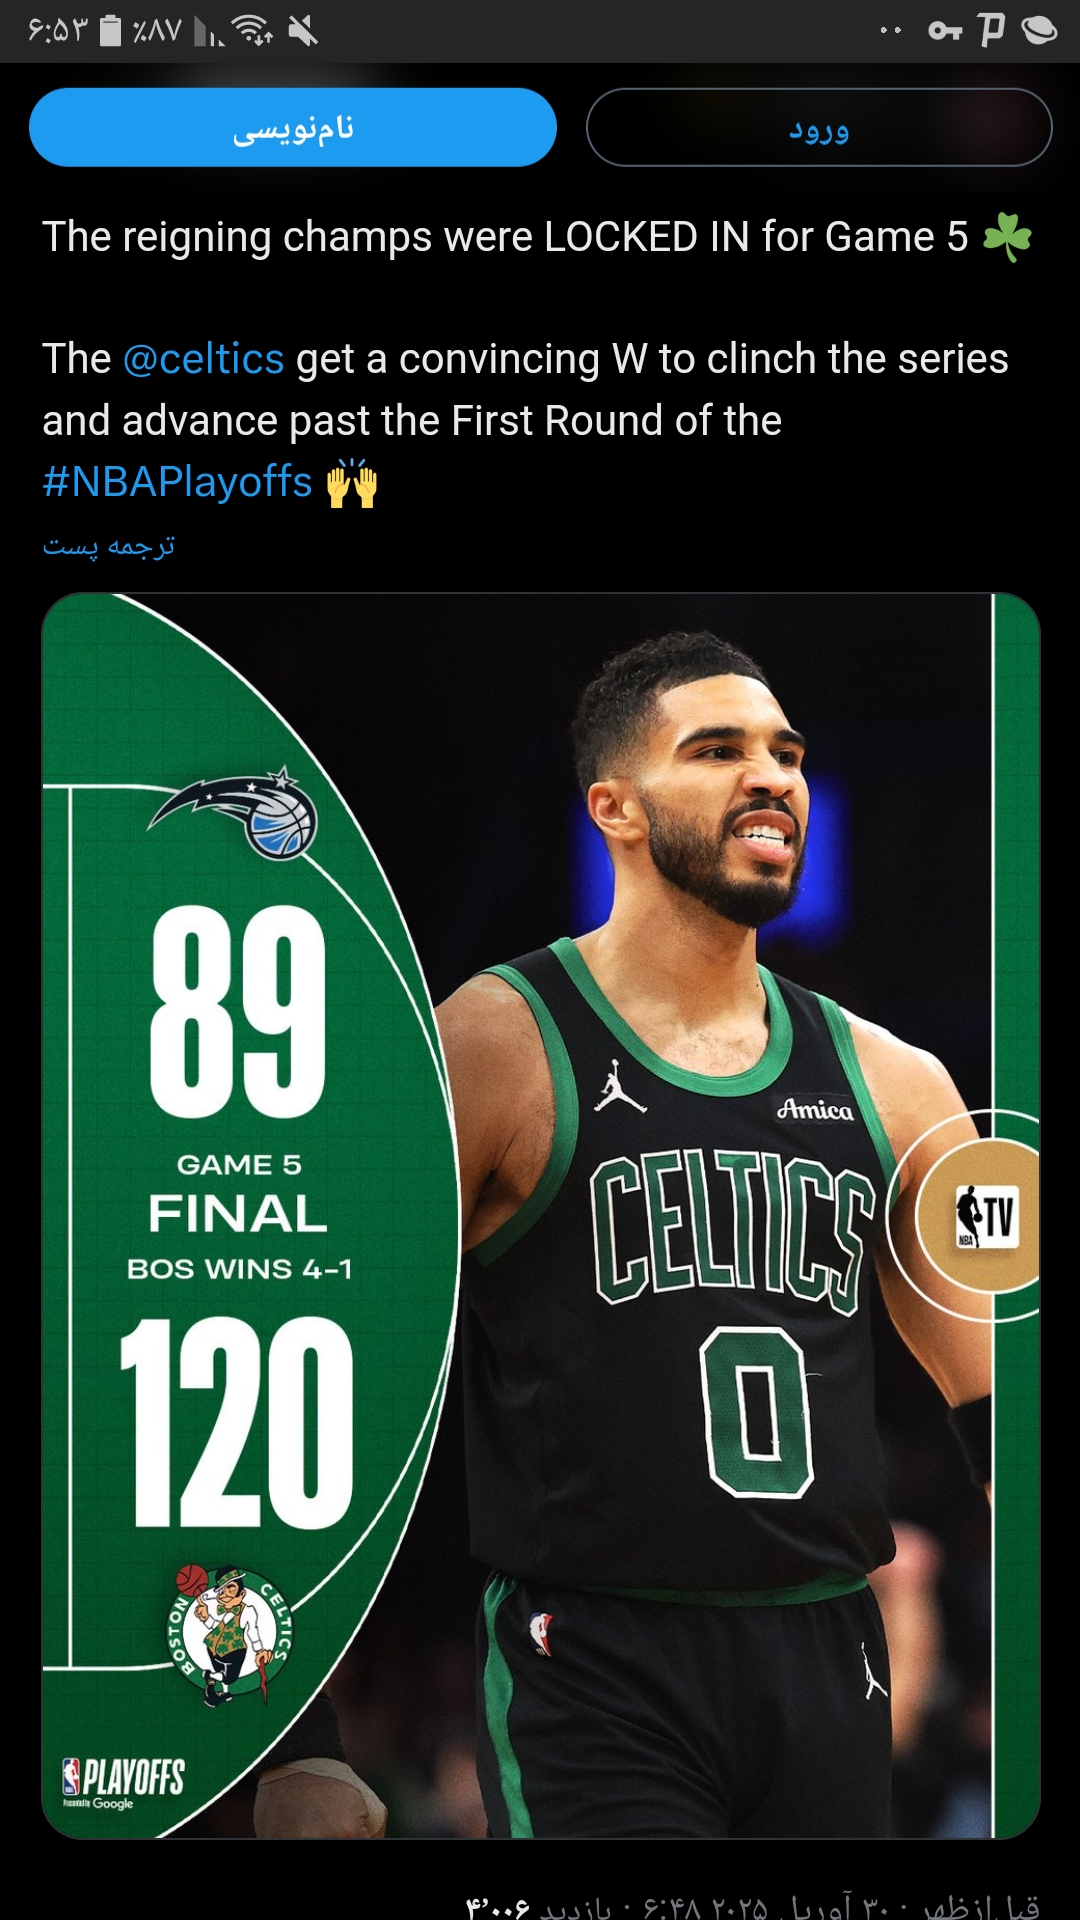Tap the shamrock emoji in tweet
The image size is (1080, 1920).
coord(1006,238)
